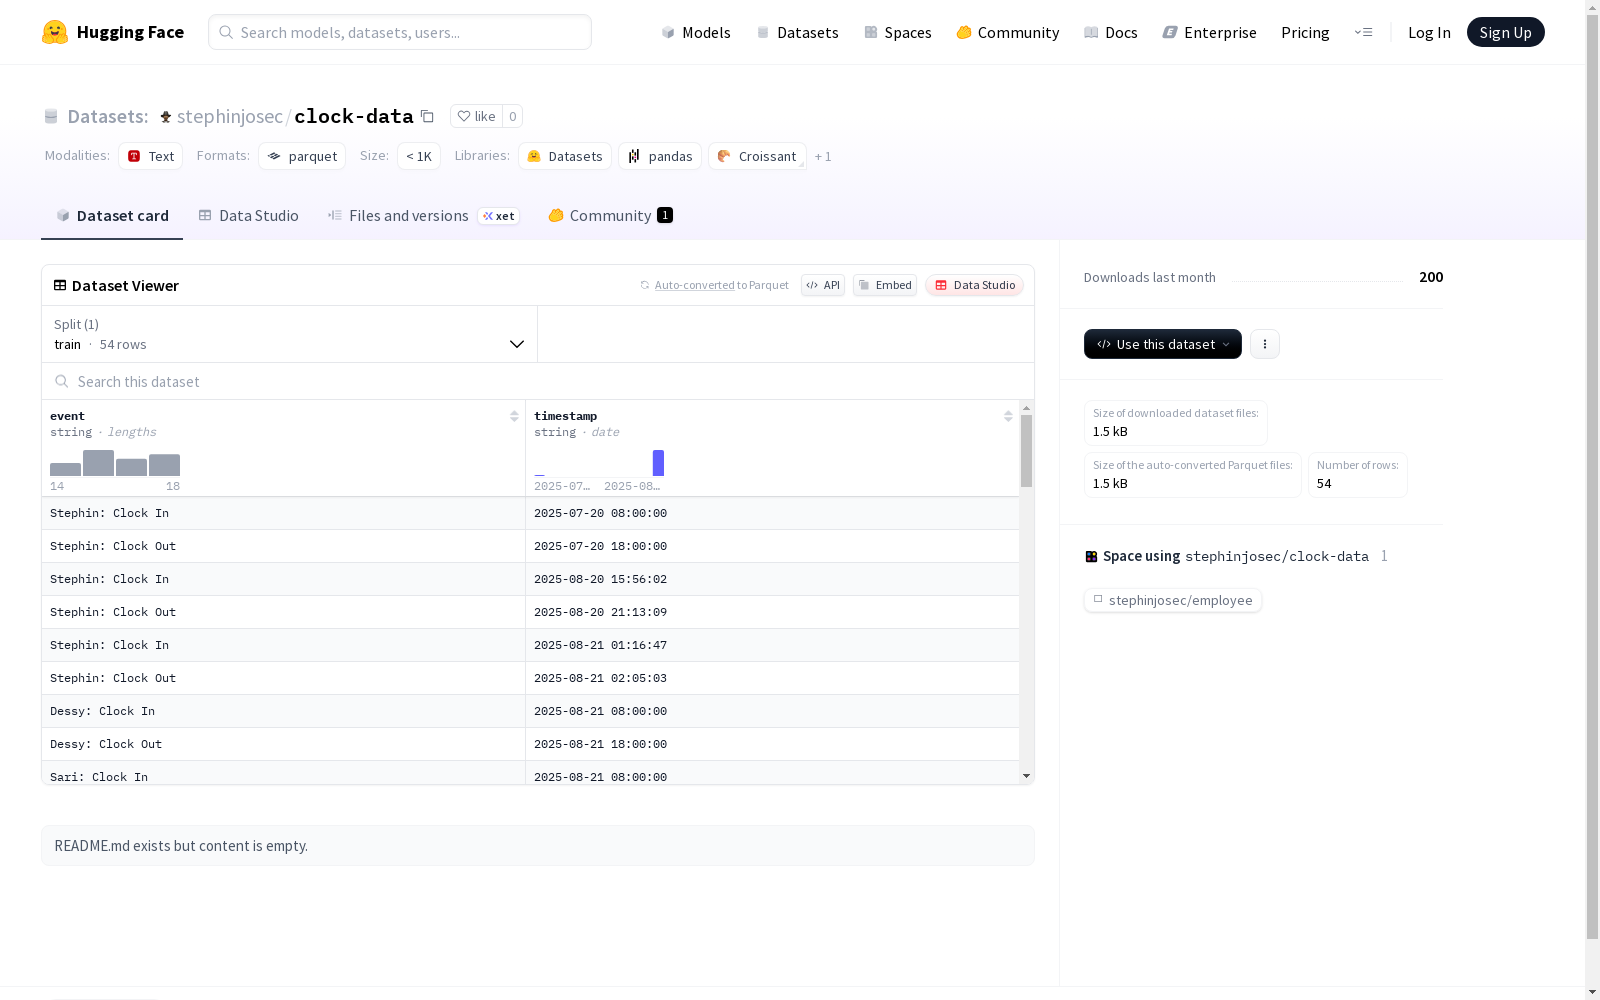Open the Data Studio tab
Viewport: 1600px width, 1000px height.
point(248,216)
